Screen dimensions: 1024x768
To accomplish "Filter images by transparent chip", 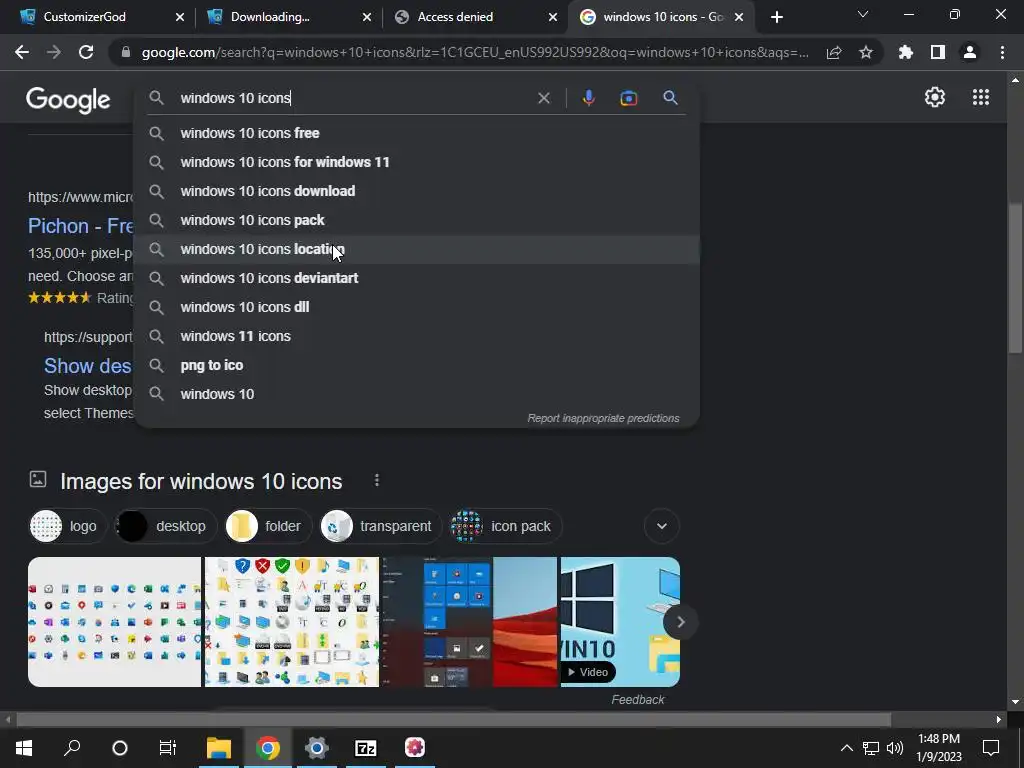I will tap(379, 526).
